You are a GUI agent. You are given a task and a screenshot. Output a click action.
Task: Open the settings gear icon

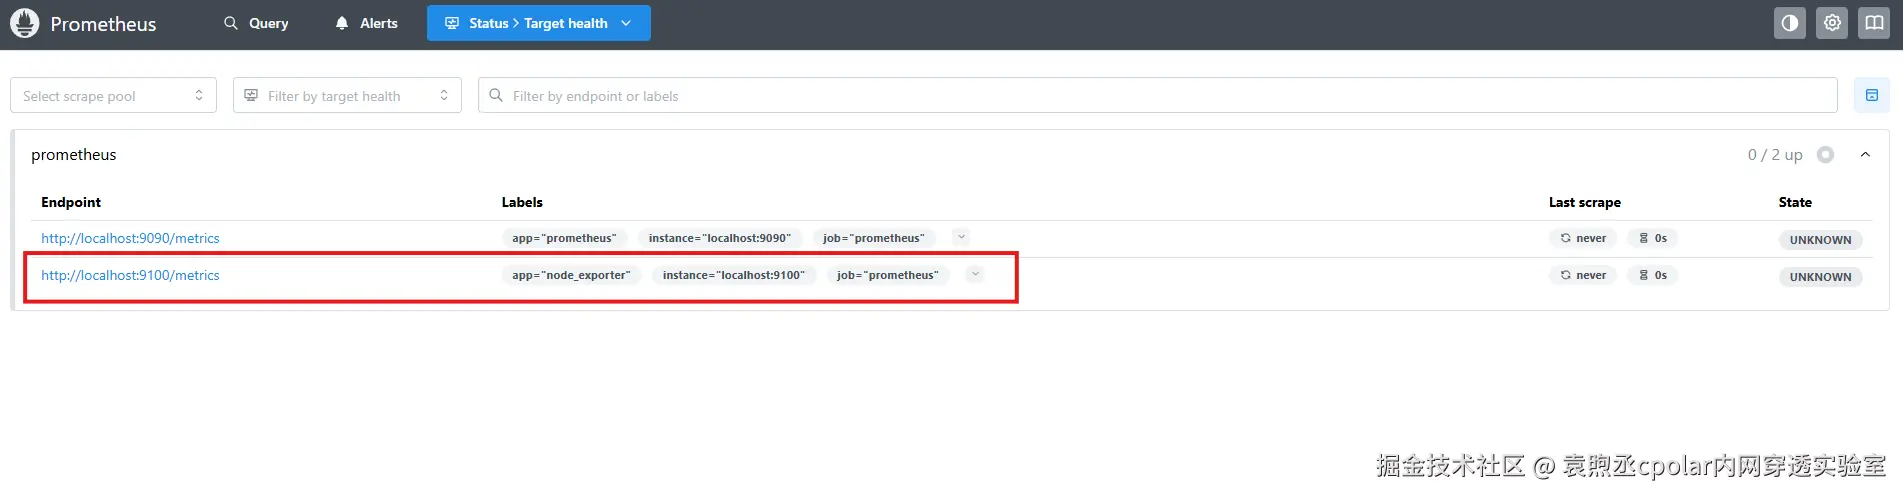[x=1832, y=23]
